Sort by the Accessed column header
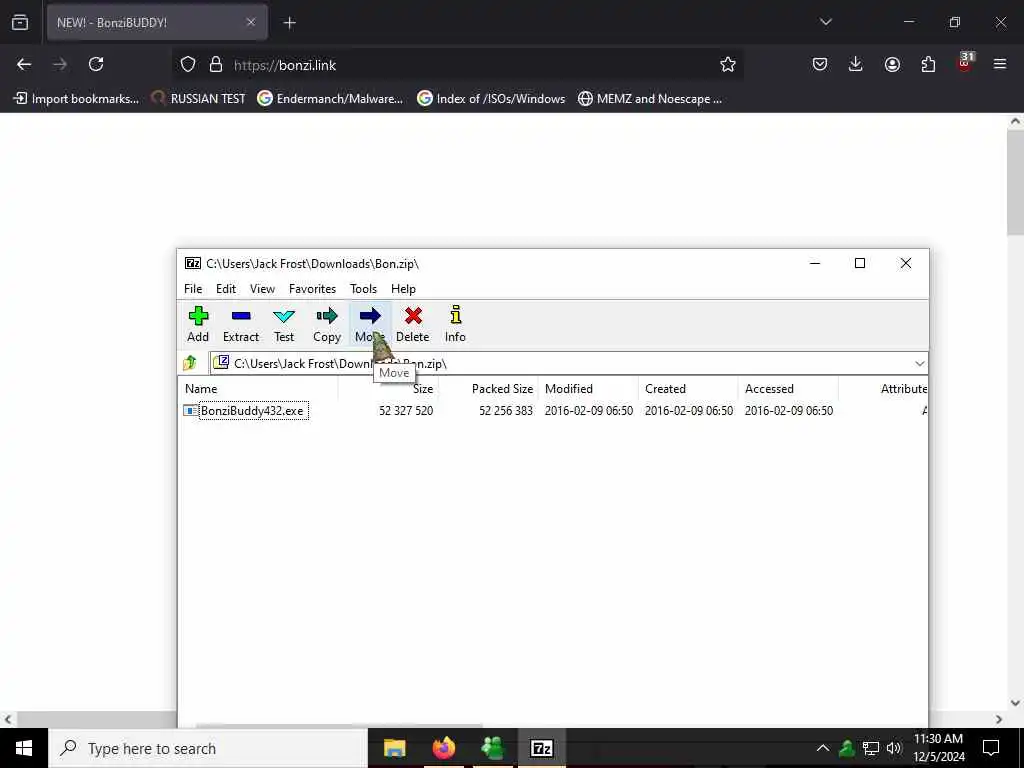This screenshot has height=768, width=1024. [788, 389]
